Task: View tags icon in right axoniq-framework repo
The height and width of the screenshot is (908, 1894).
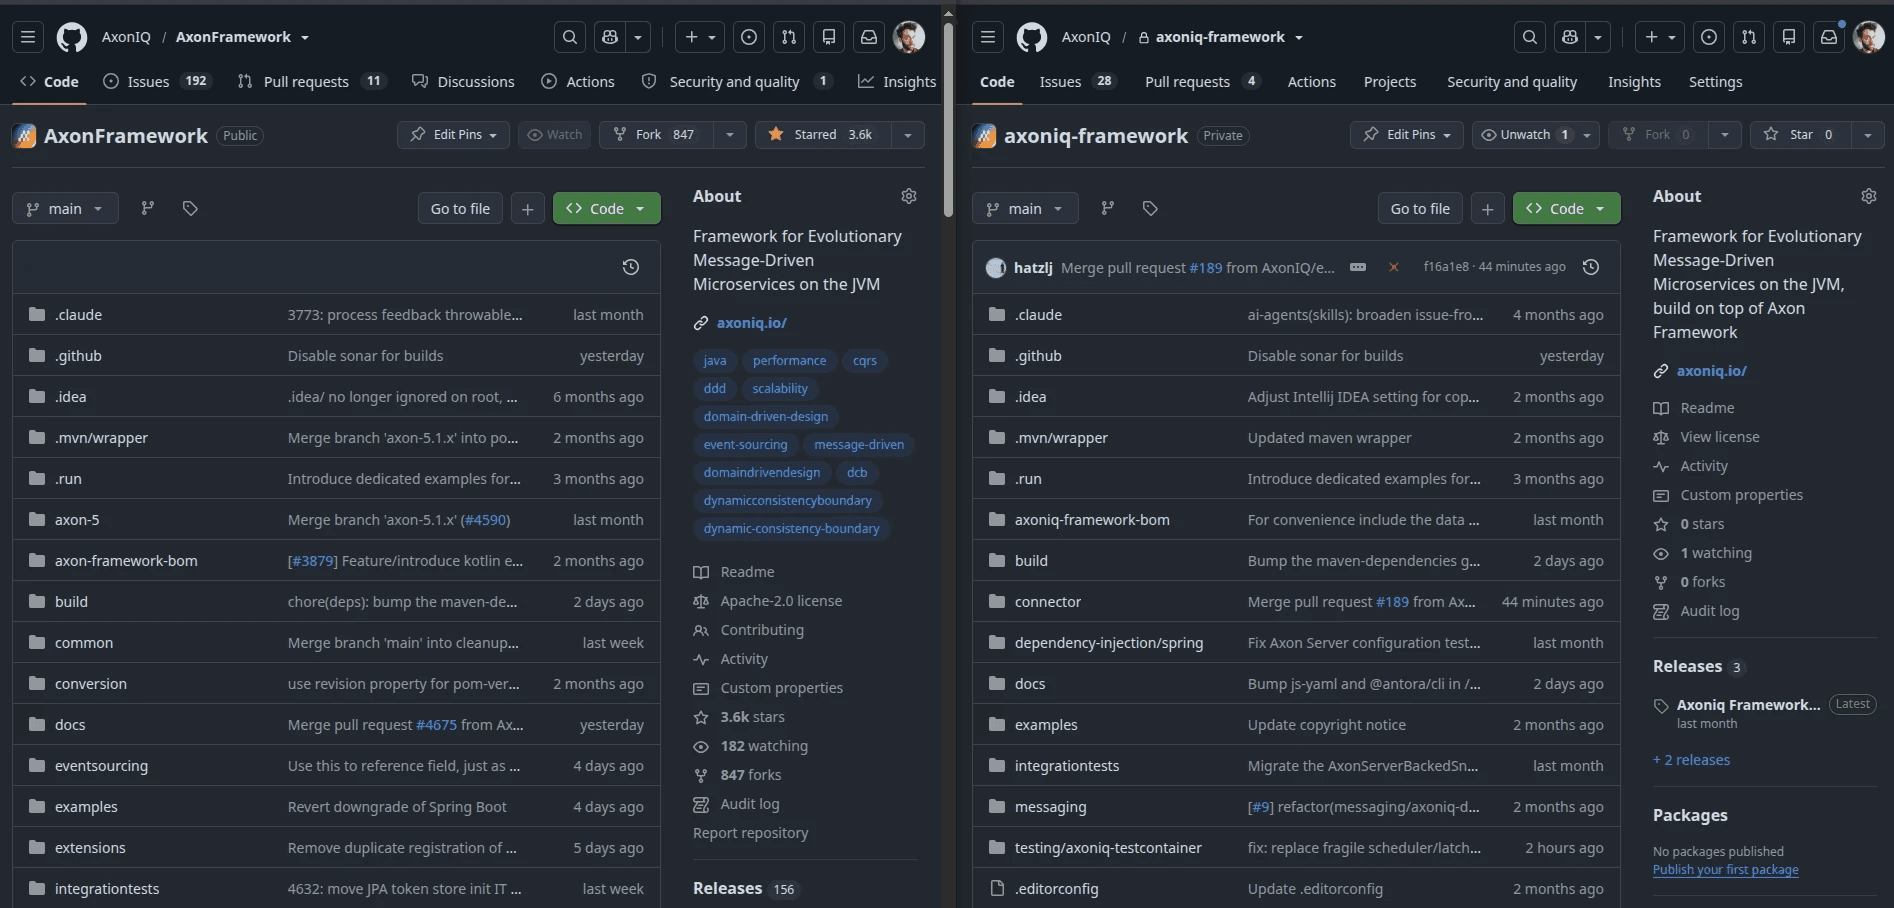Action: pyautogui.click(x=1150, y=208)
